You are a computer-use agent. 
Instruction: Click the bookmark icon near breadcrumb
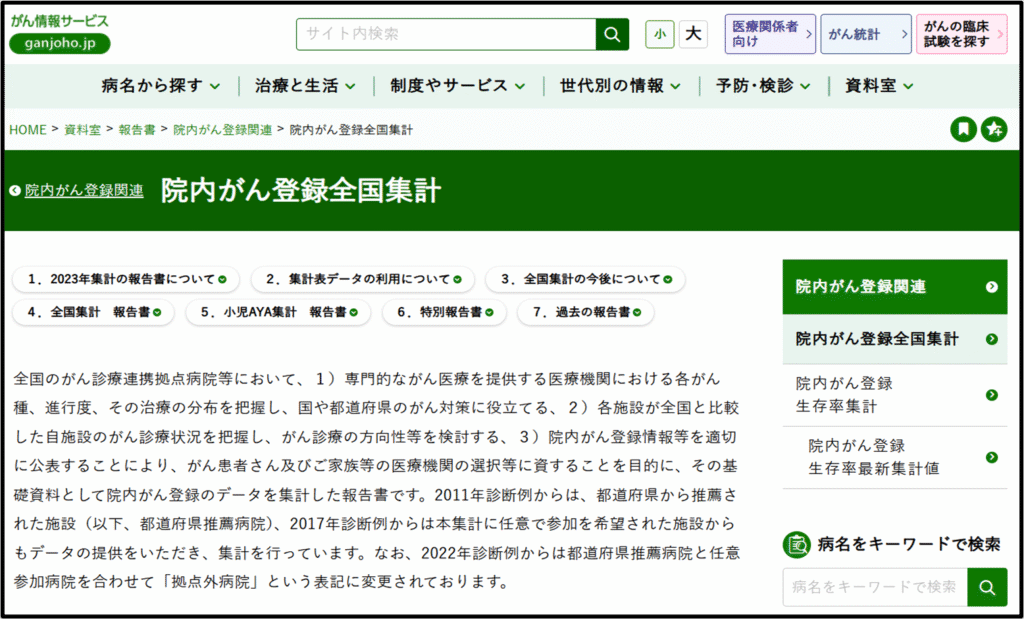(x=963, y=129)
